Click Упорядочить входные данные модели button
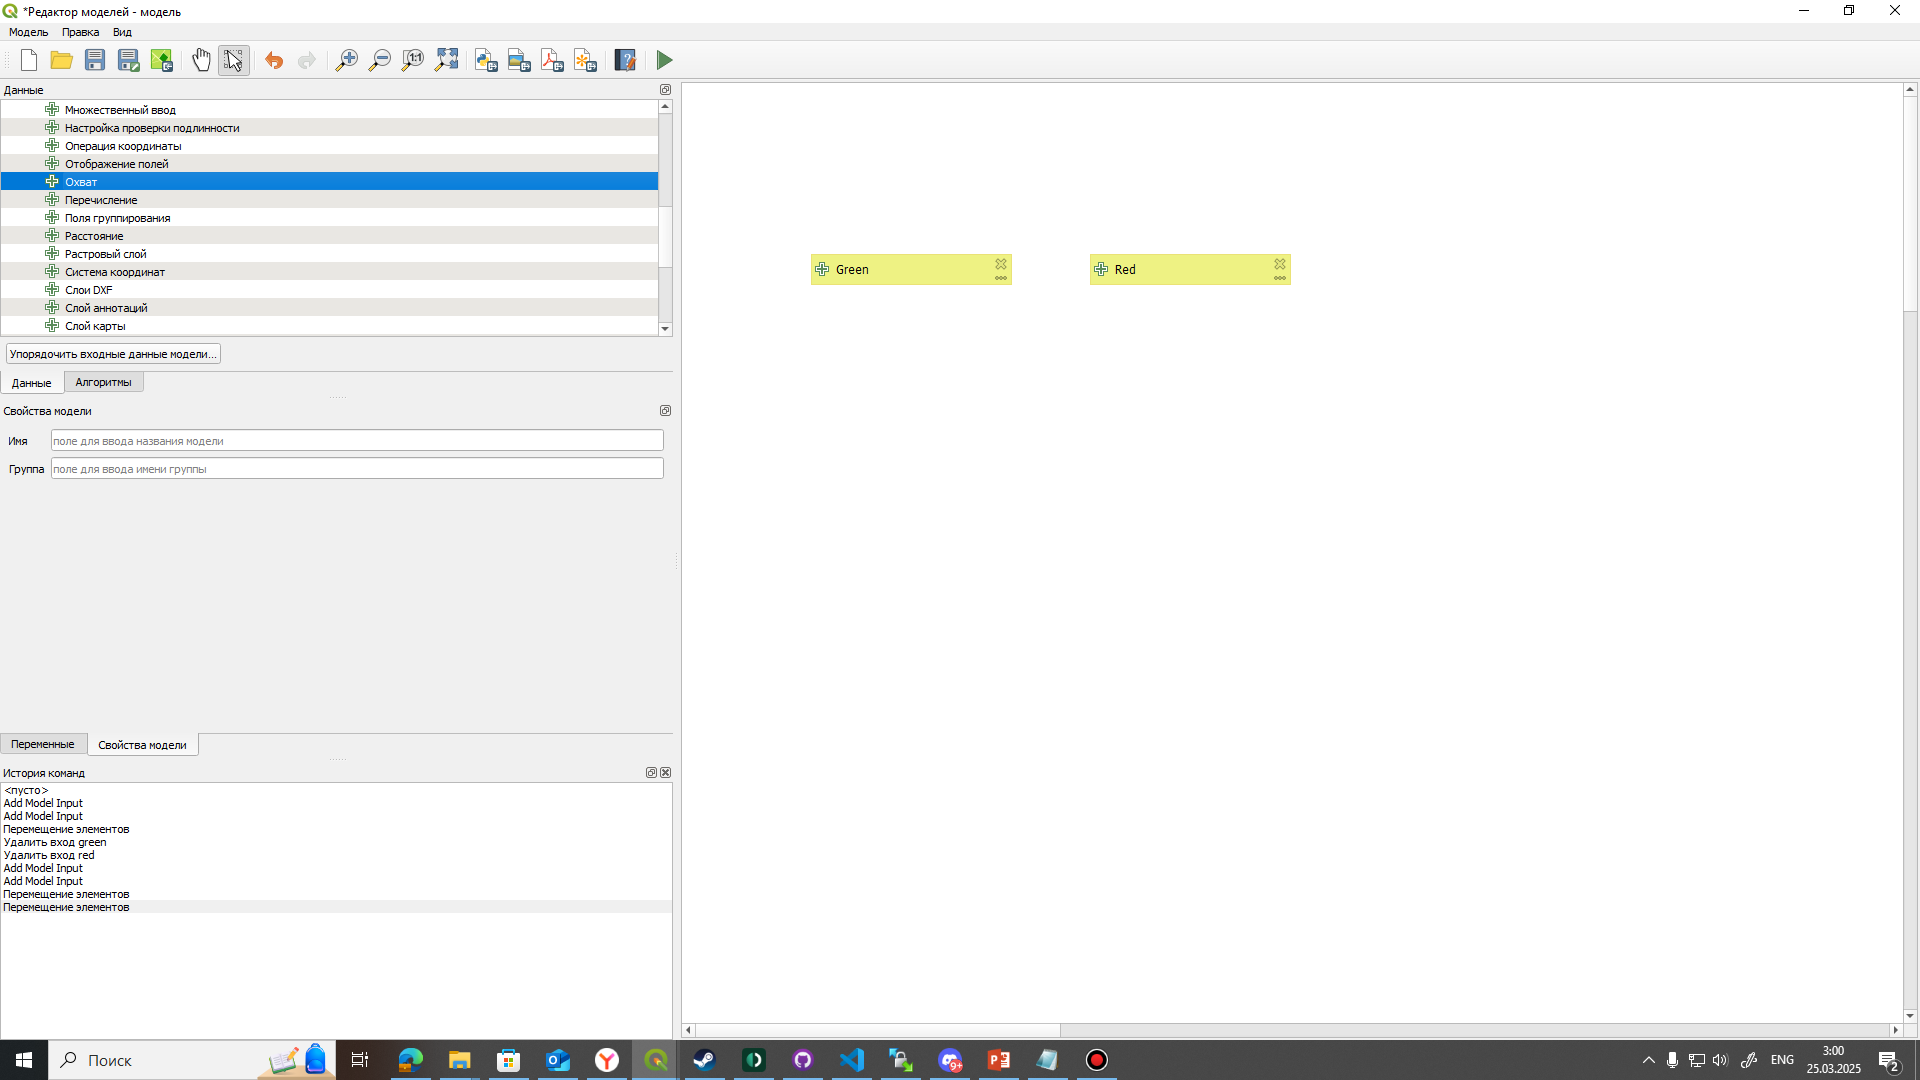Screen dimensions: 1920x1080 point(113,354)
